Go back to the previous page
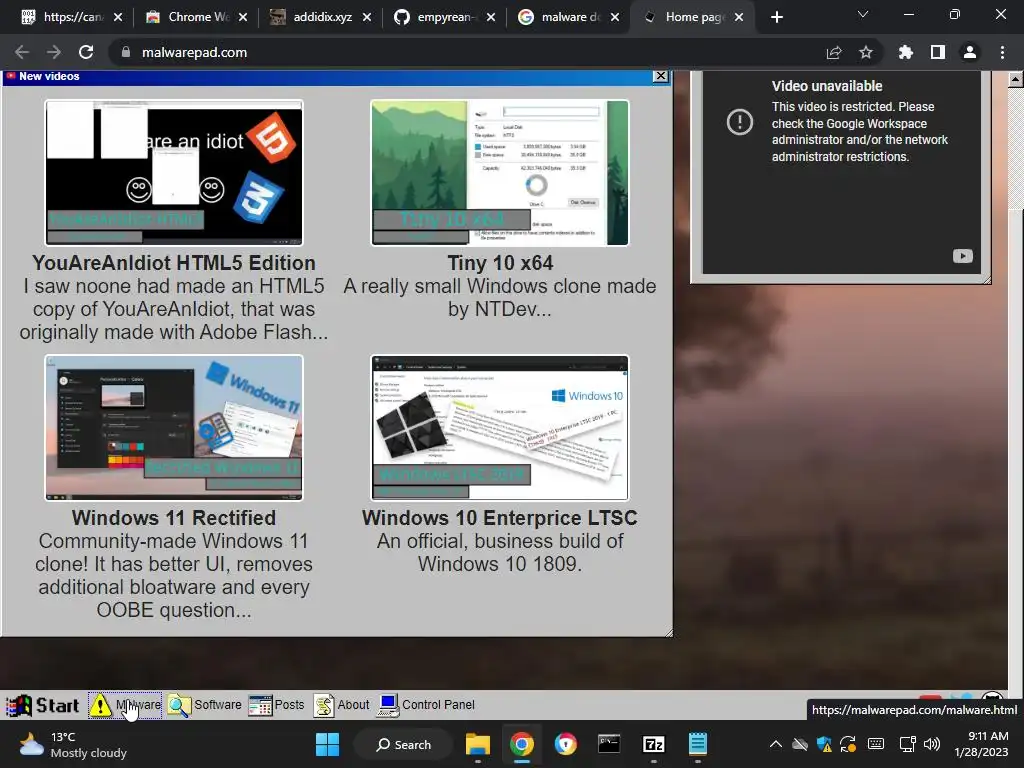The height and width of the screenshot is (768, 1024). [x=22, y=52]
